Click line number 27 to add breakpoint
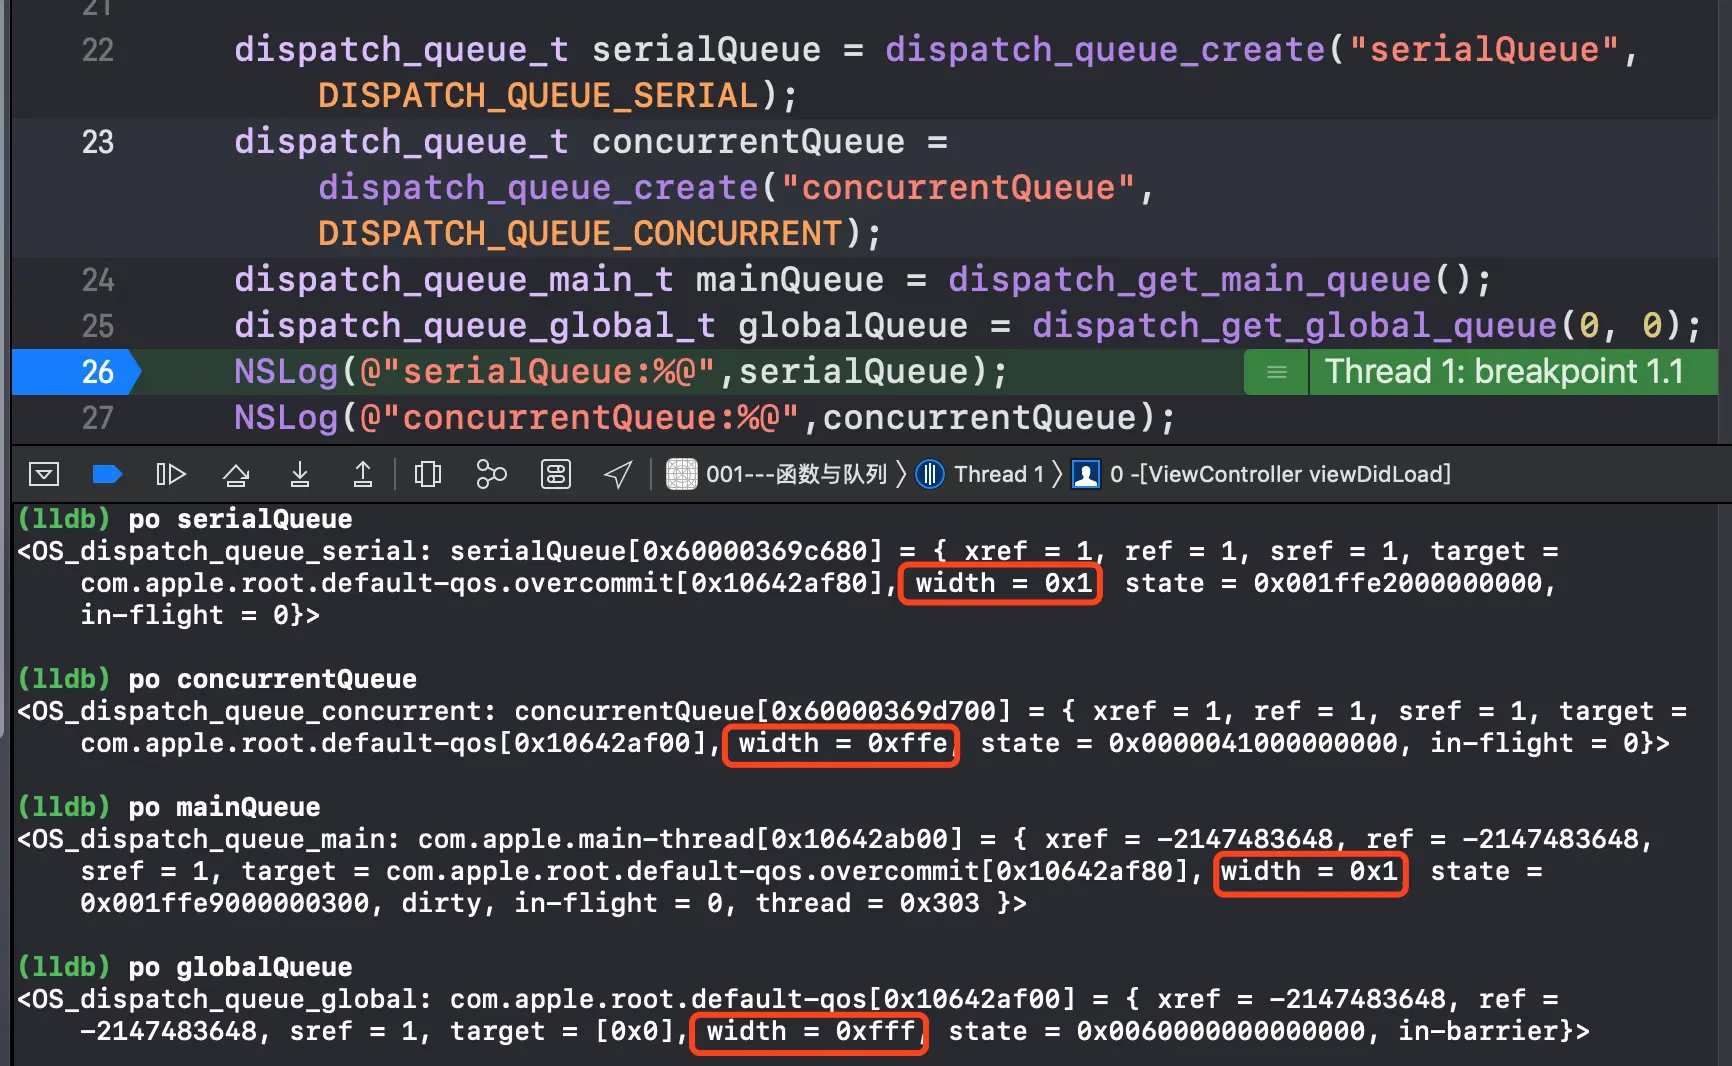 98,418
